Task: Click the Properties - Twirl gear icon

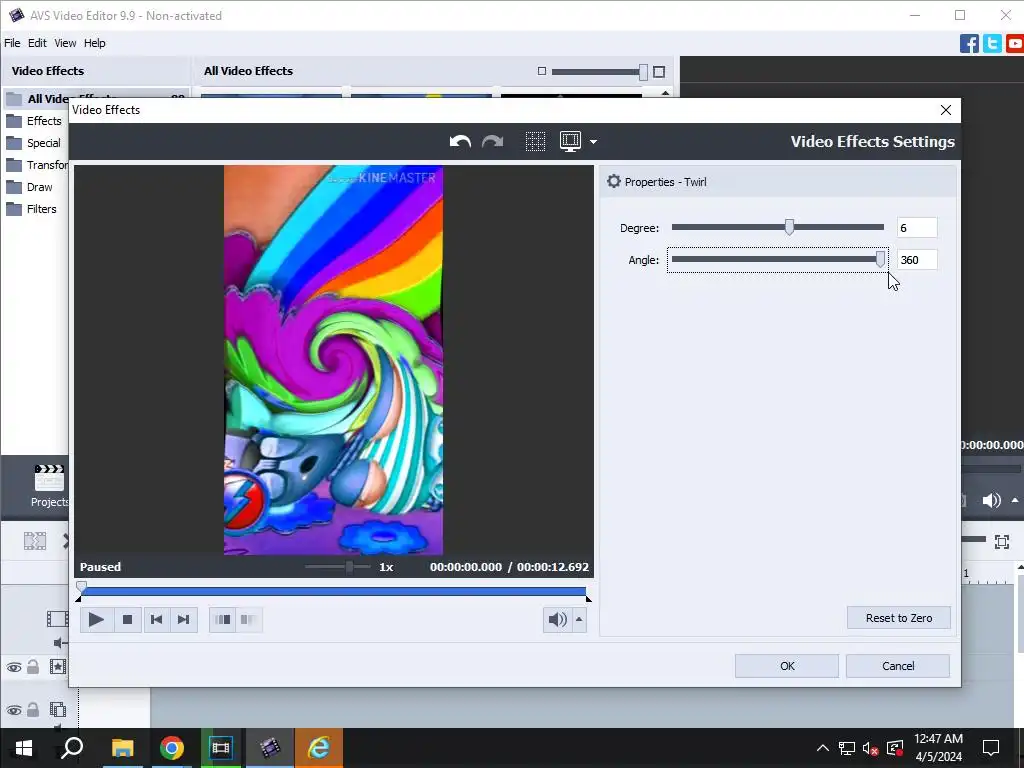Action: (x=614, y=182)
